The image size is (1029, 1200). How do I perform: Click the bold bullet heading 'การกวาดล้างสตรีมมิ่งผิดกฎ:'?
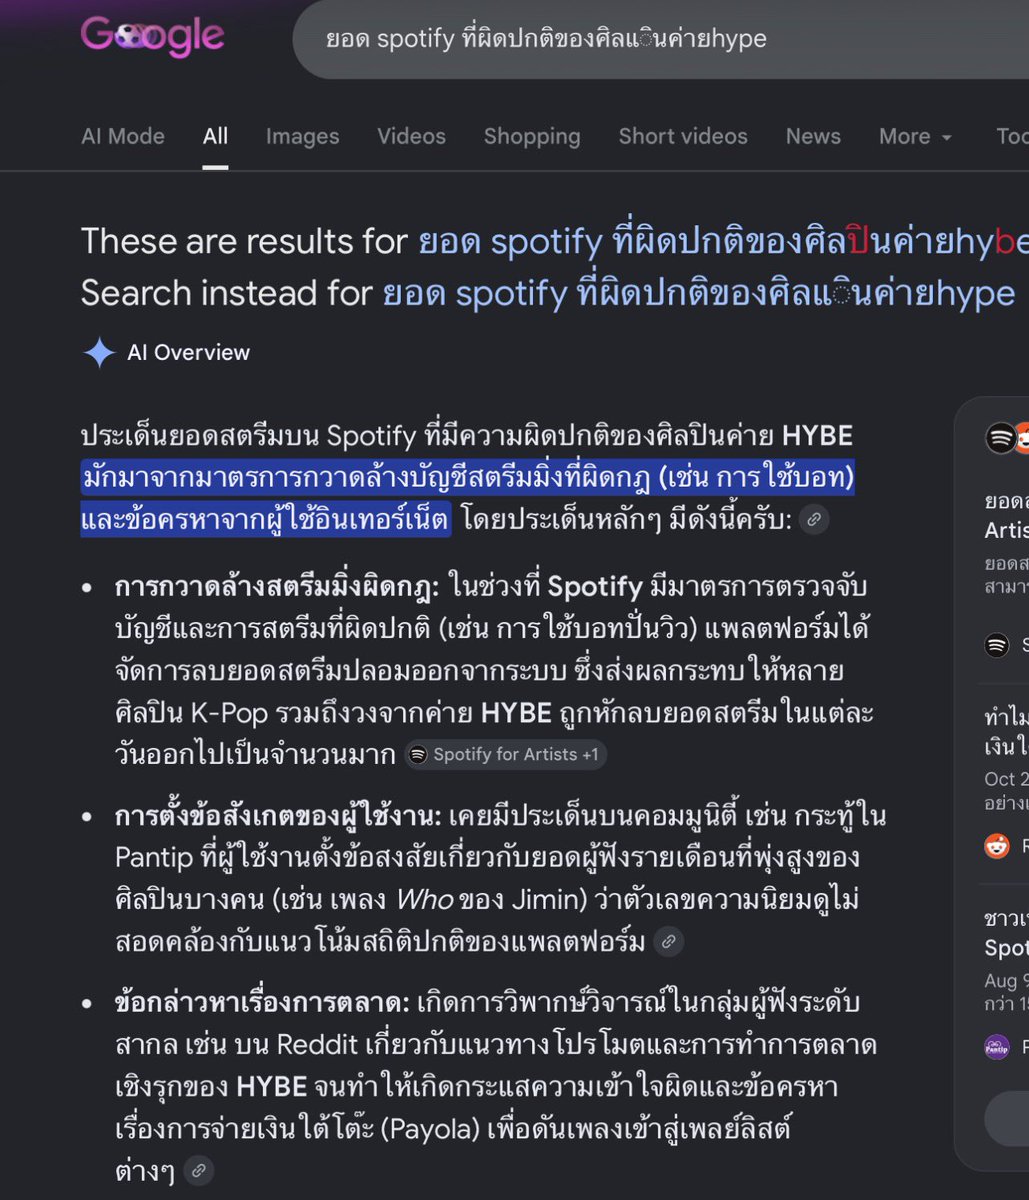click(x=277, y=587)
